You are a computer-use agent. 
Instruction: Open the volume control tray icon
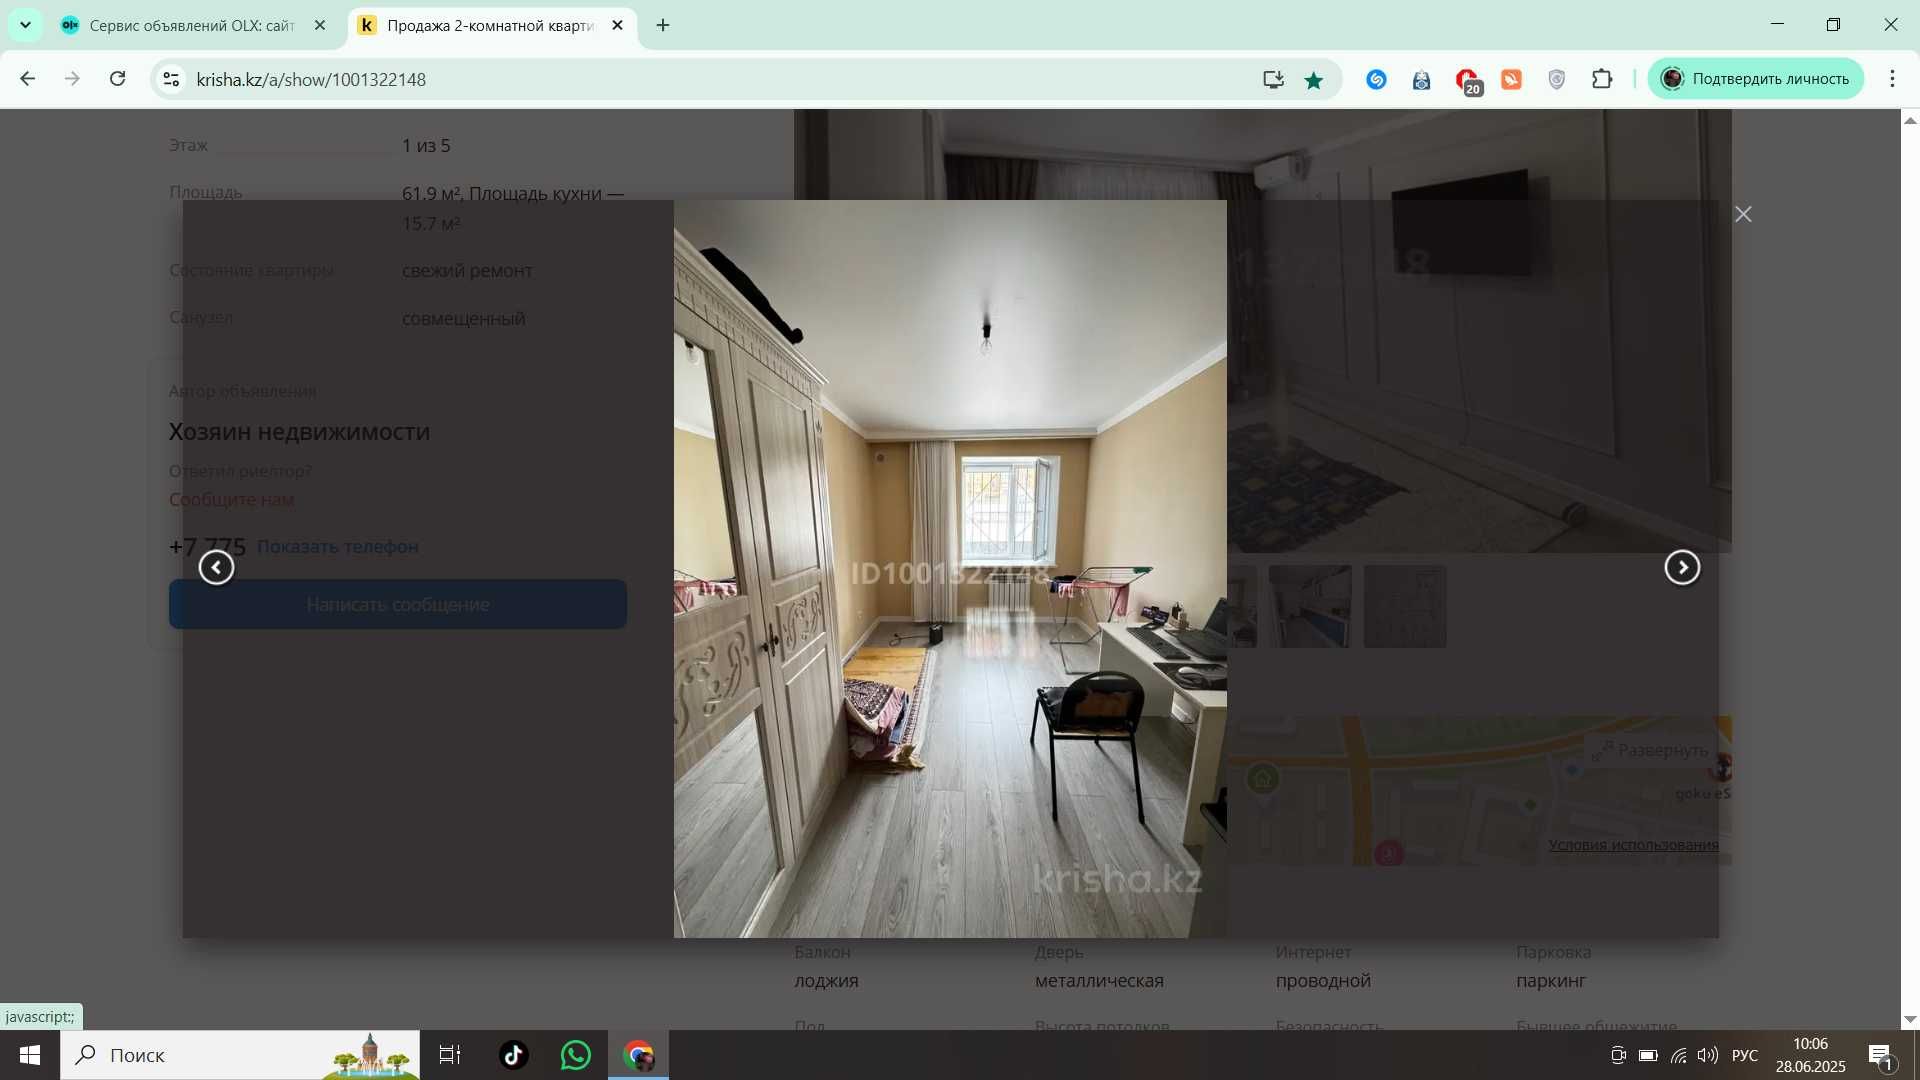(x=1708, y=1055)
